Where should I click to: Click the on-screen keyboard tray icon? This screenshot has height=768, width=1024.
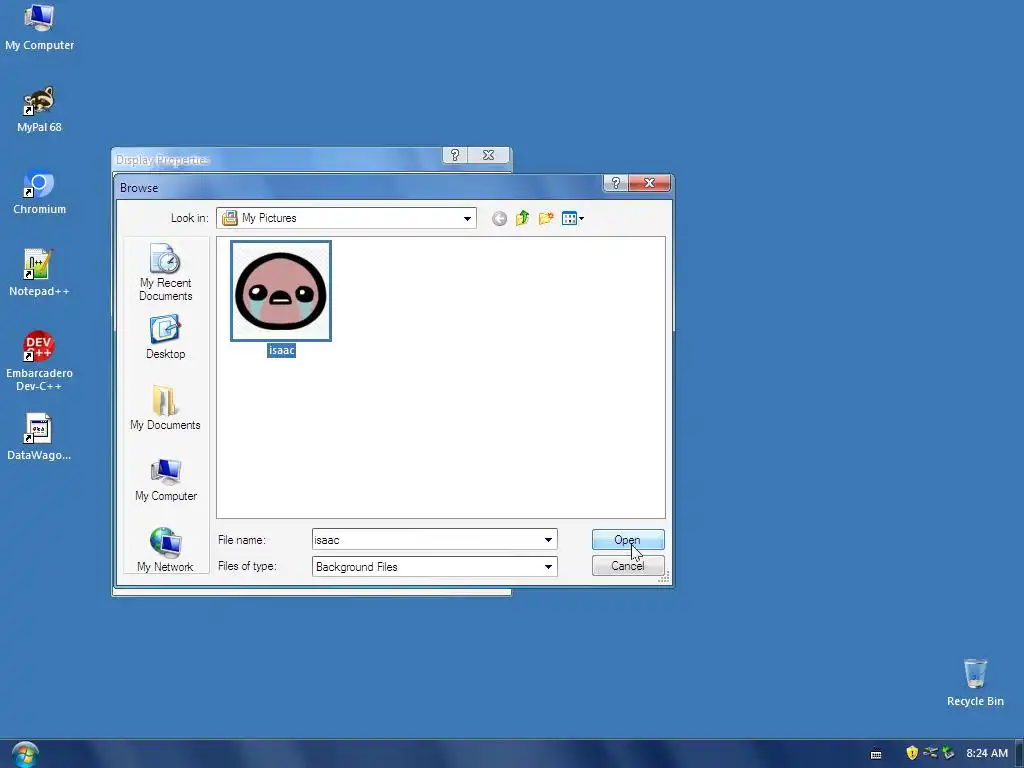click(x=876, y=754)
